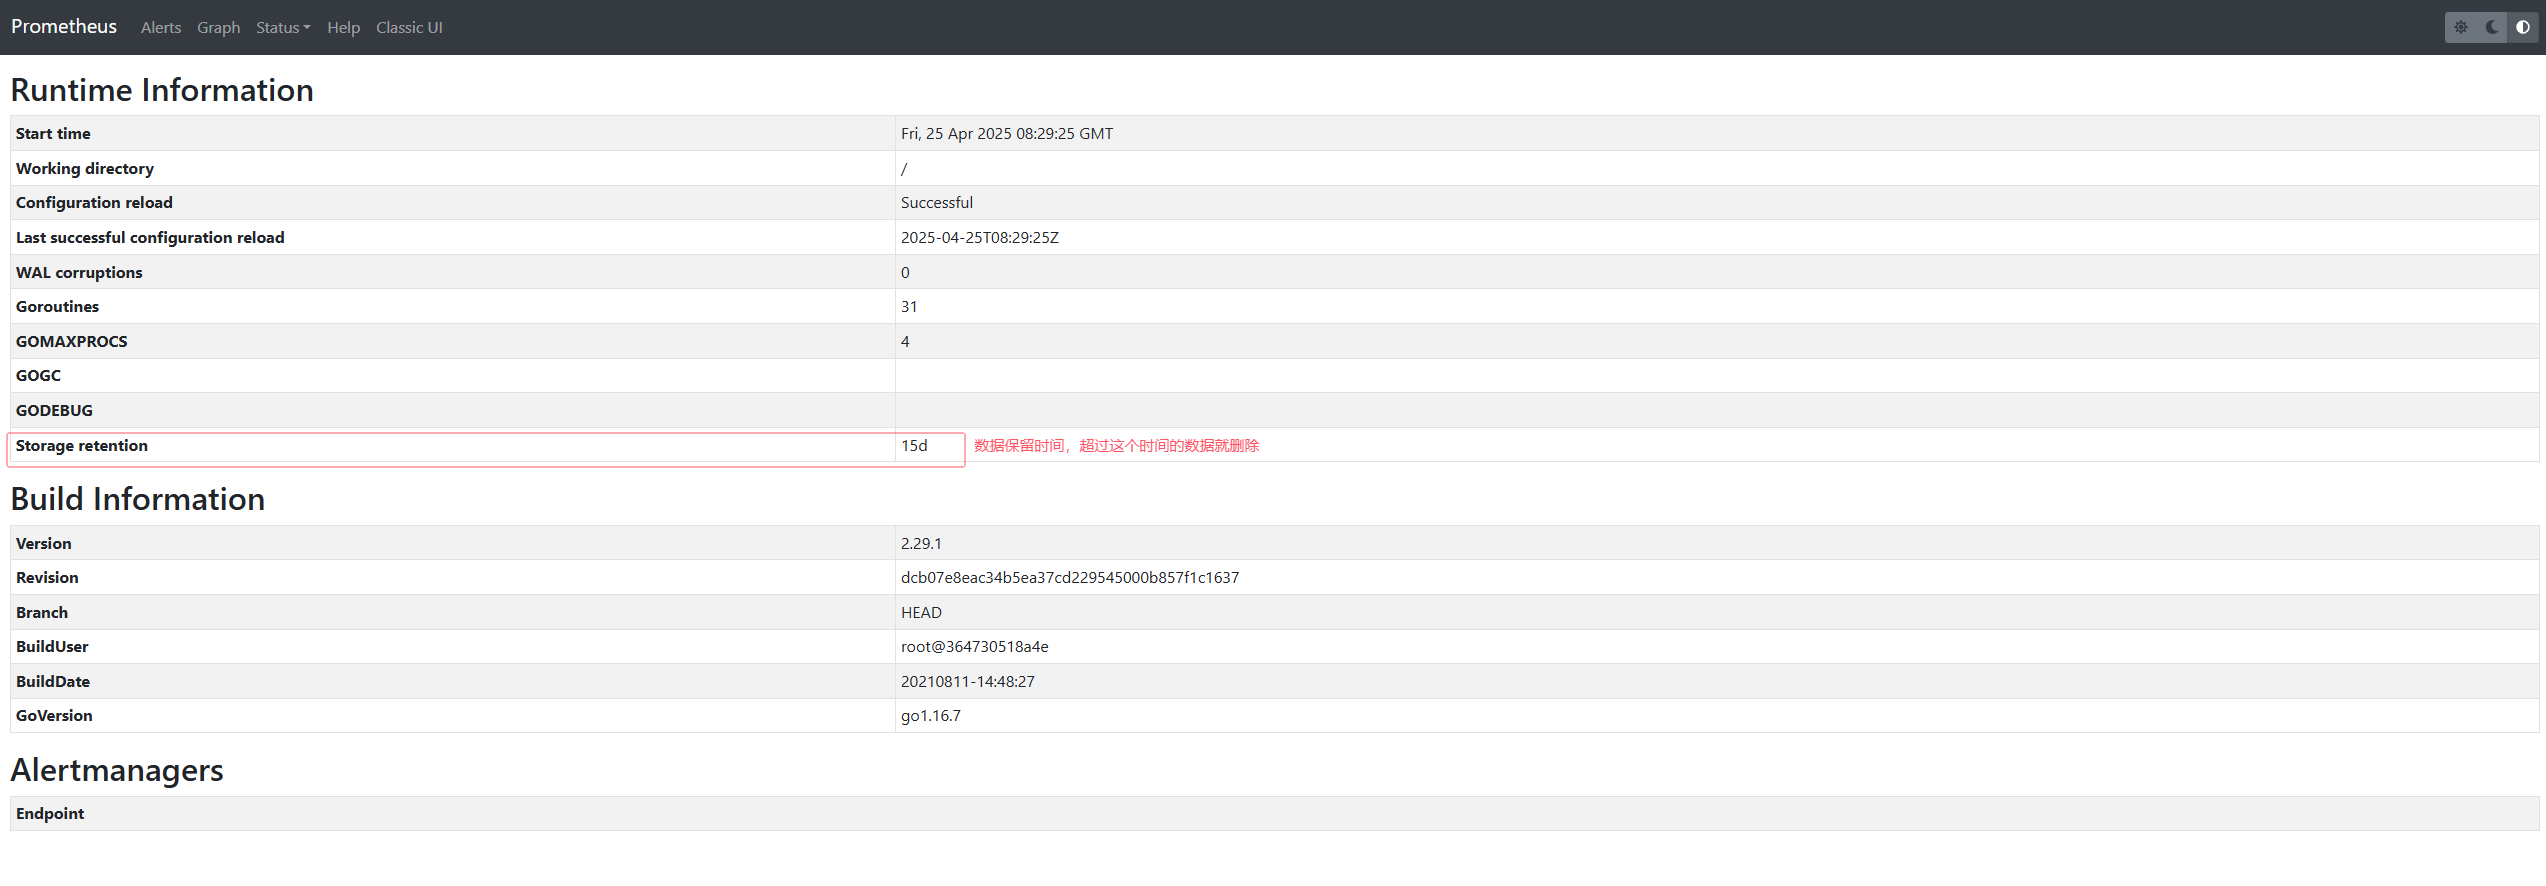Click the 'Start time' row label

53,134
